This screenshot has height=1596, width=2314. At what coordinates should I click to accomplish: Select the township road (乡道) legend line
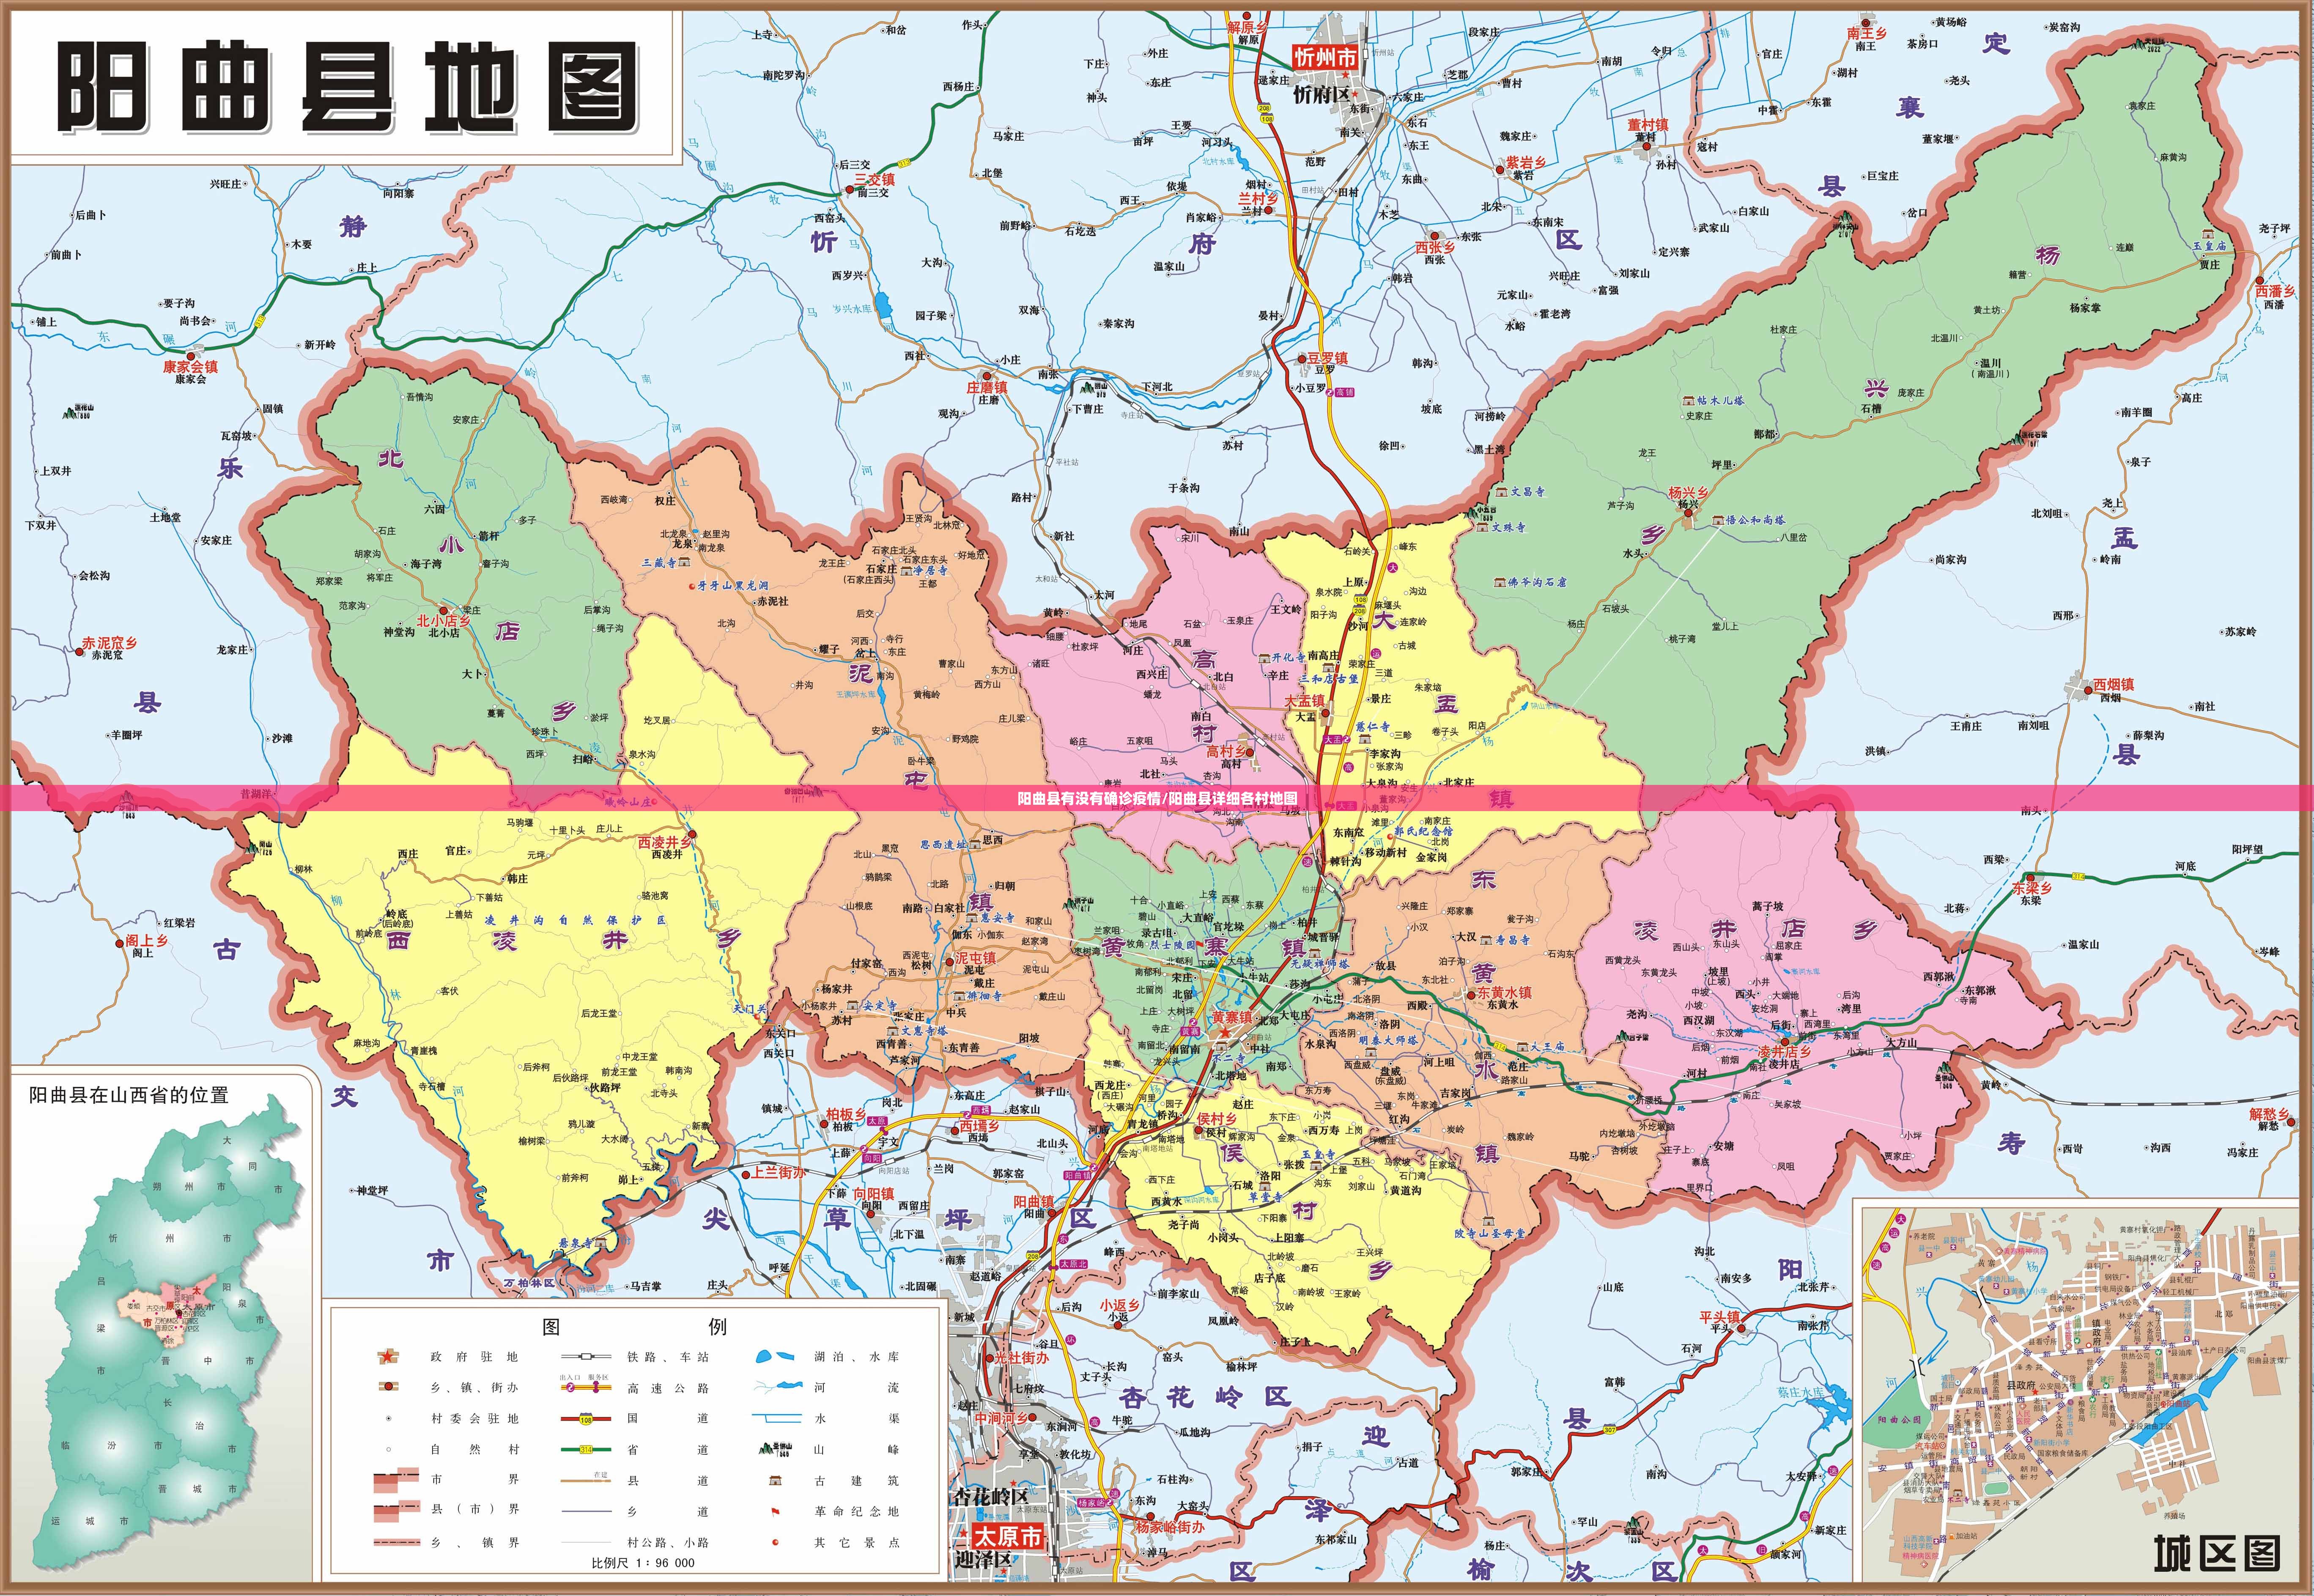pos(586,1510)
